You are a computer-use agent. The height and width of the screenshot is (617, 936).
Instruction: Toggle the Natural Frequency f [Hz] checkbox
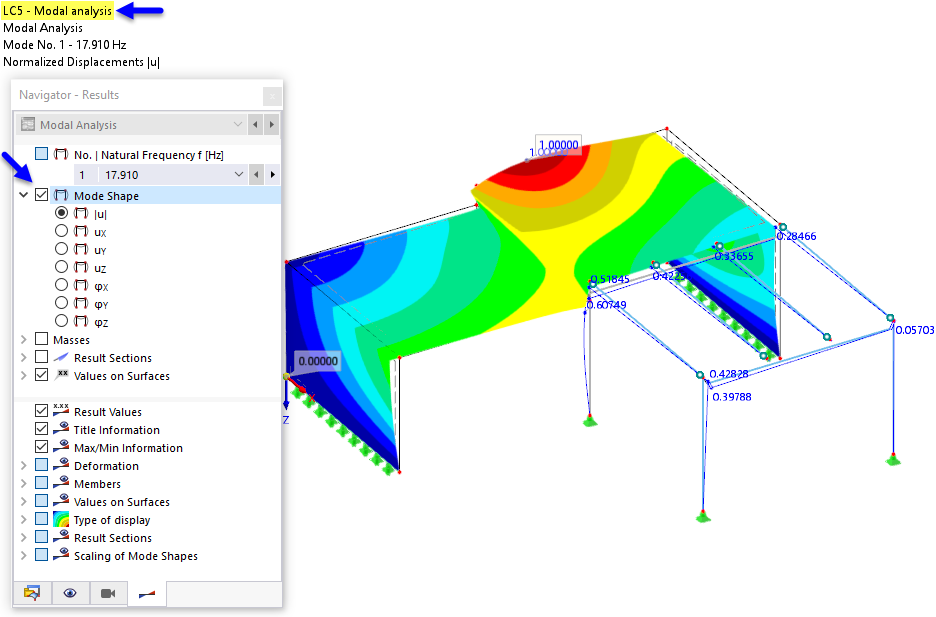pos(41,154)
